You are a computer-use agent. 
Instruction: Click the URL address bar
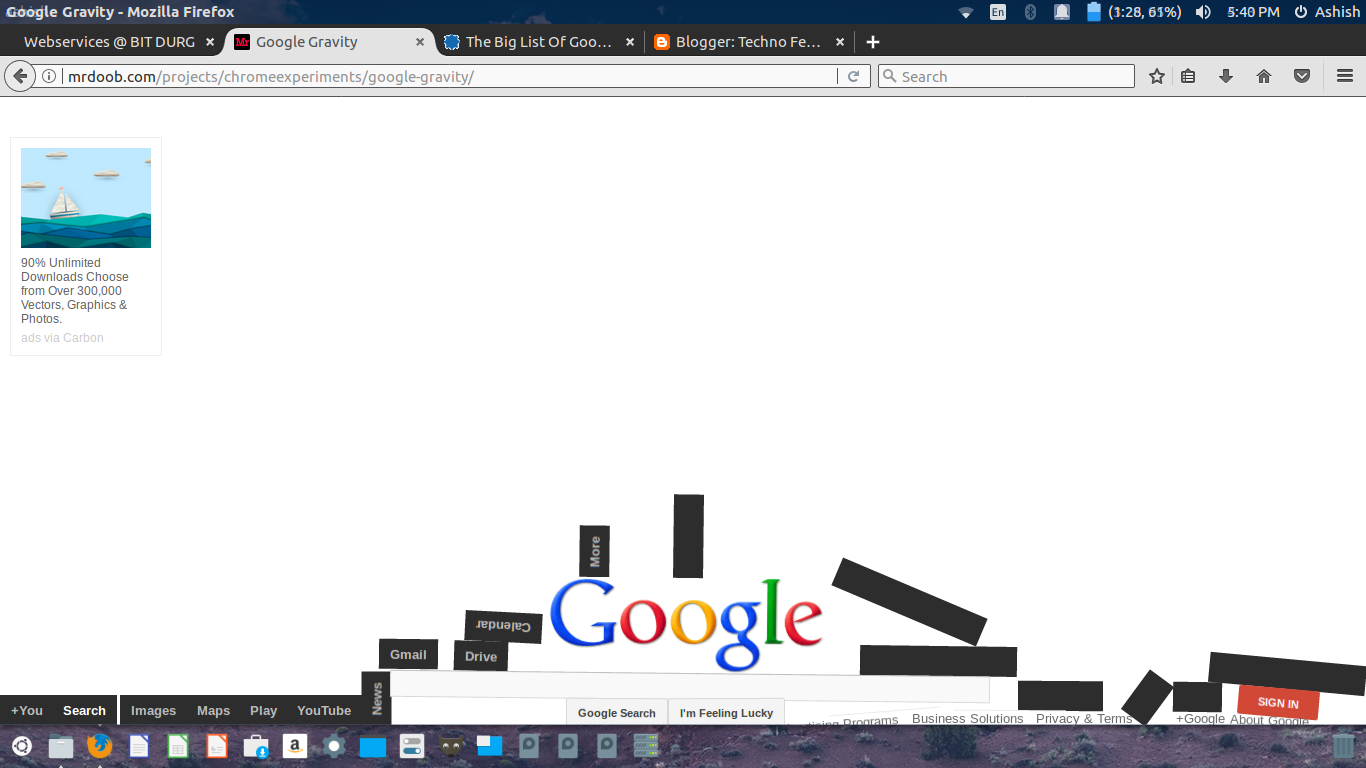[450, 76]
